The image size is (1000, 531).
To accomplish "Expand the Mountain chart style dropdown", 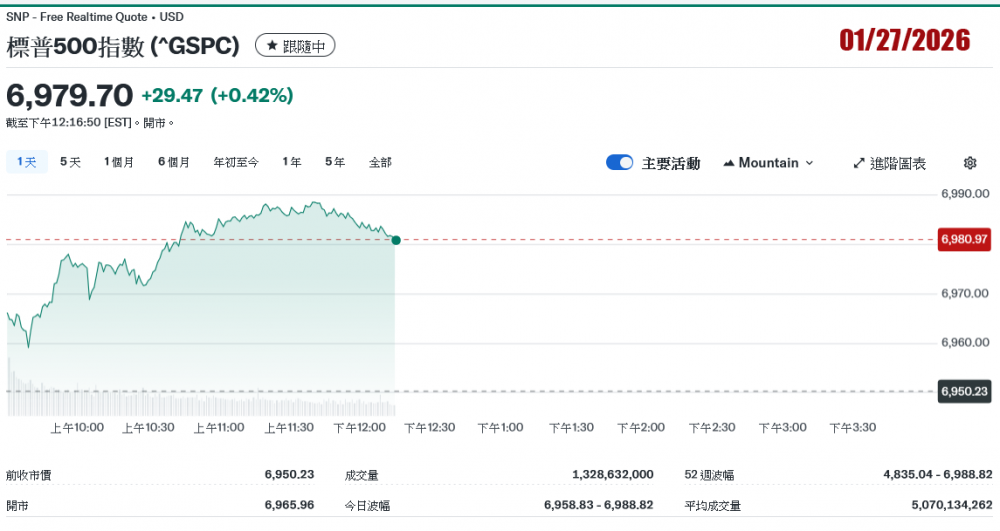I will 768,163.
